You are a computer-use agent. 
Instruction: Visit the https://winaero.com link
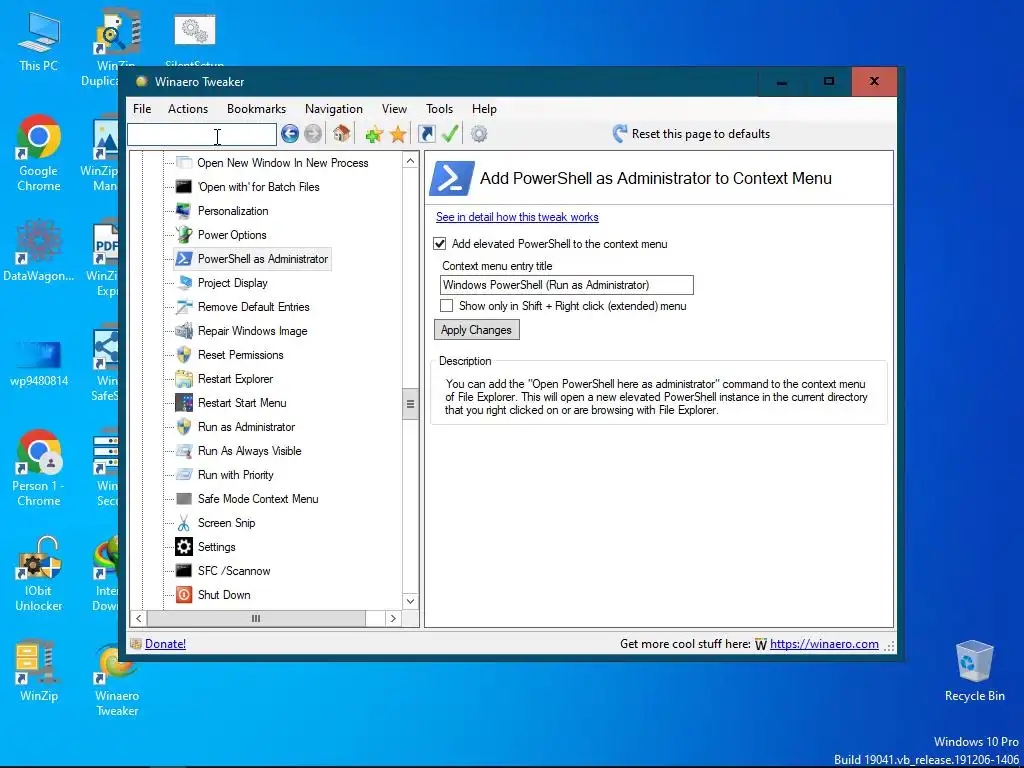(824, 644)
